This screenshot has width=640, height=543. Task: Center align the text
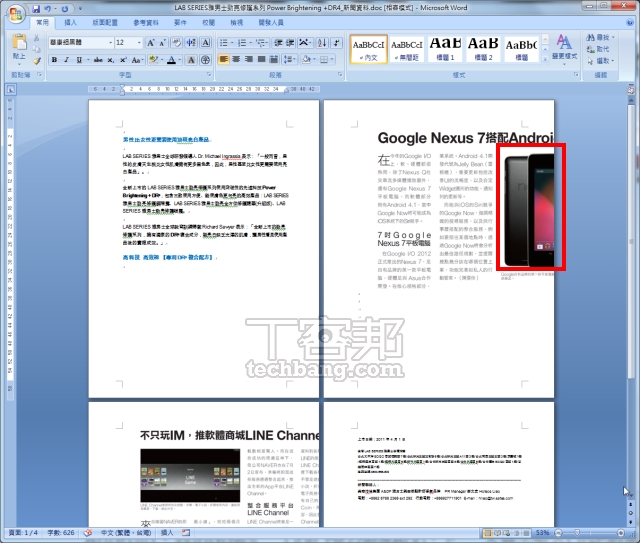point(236,60)
